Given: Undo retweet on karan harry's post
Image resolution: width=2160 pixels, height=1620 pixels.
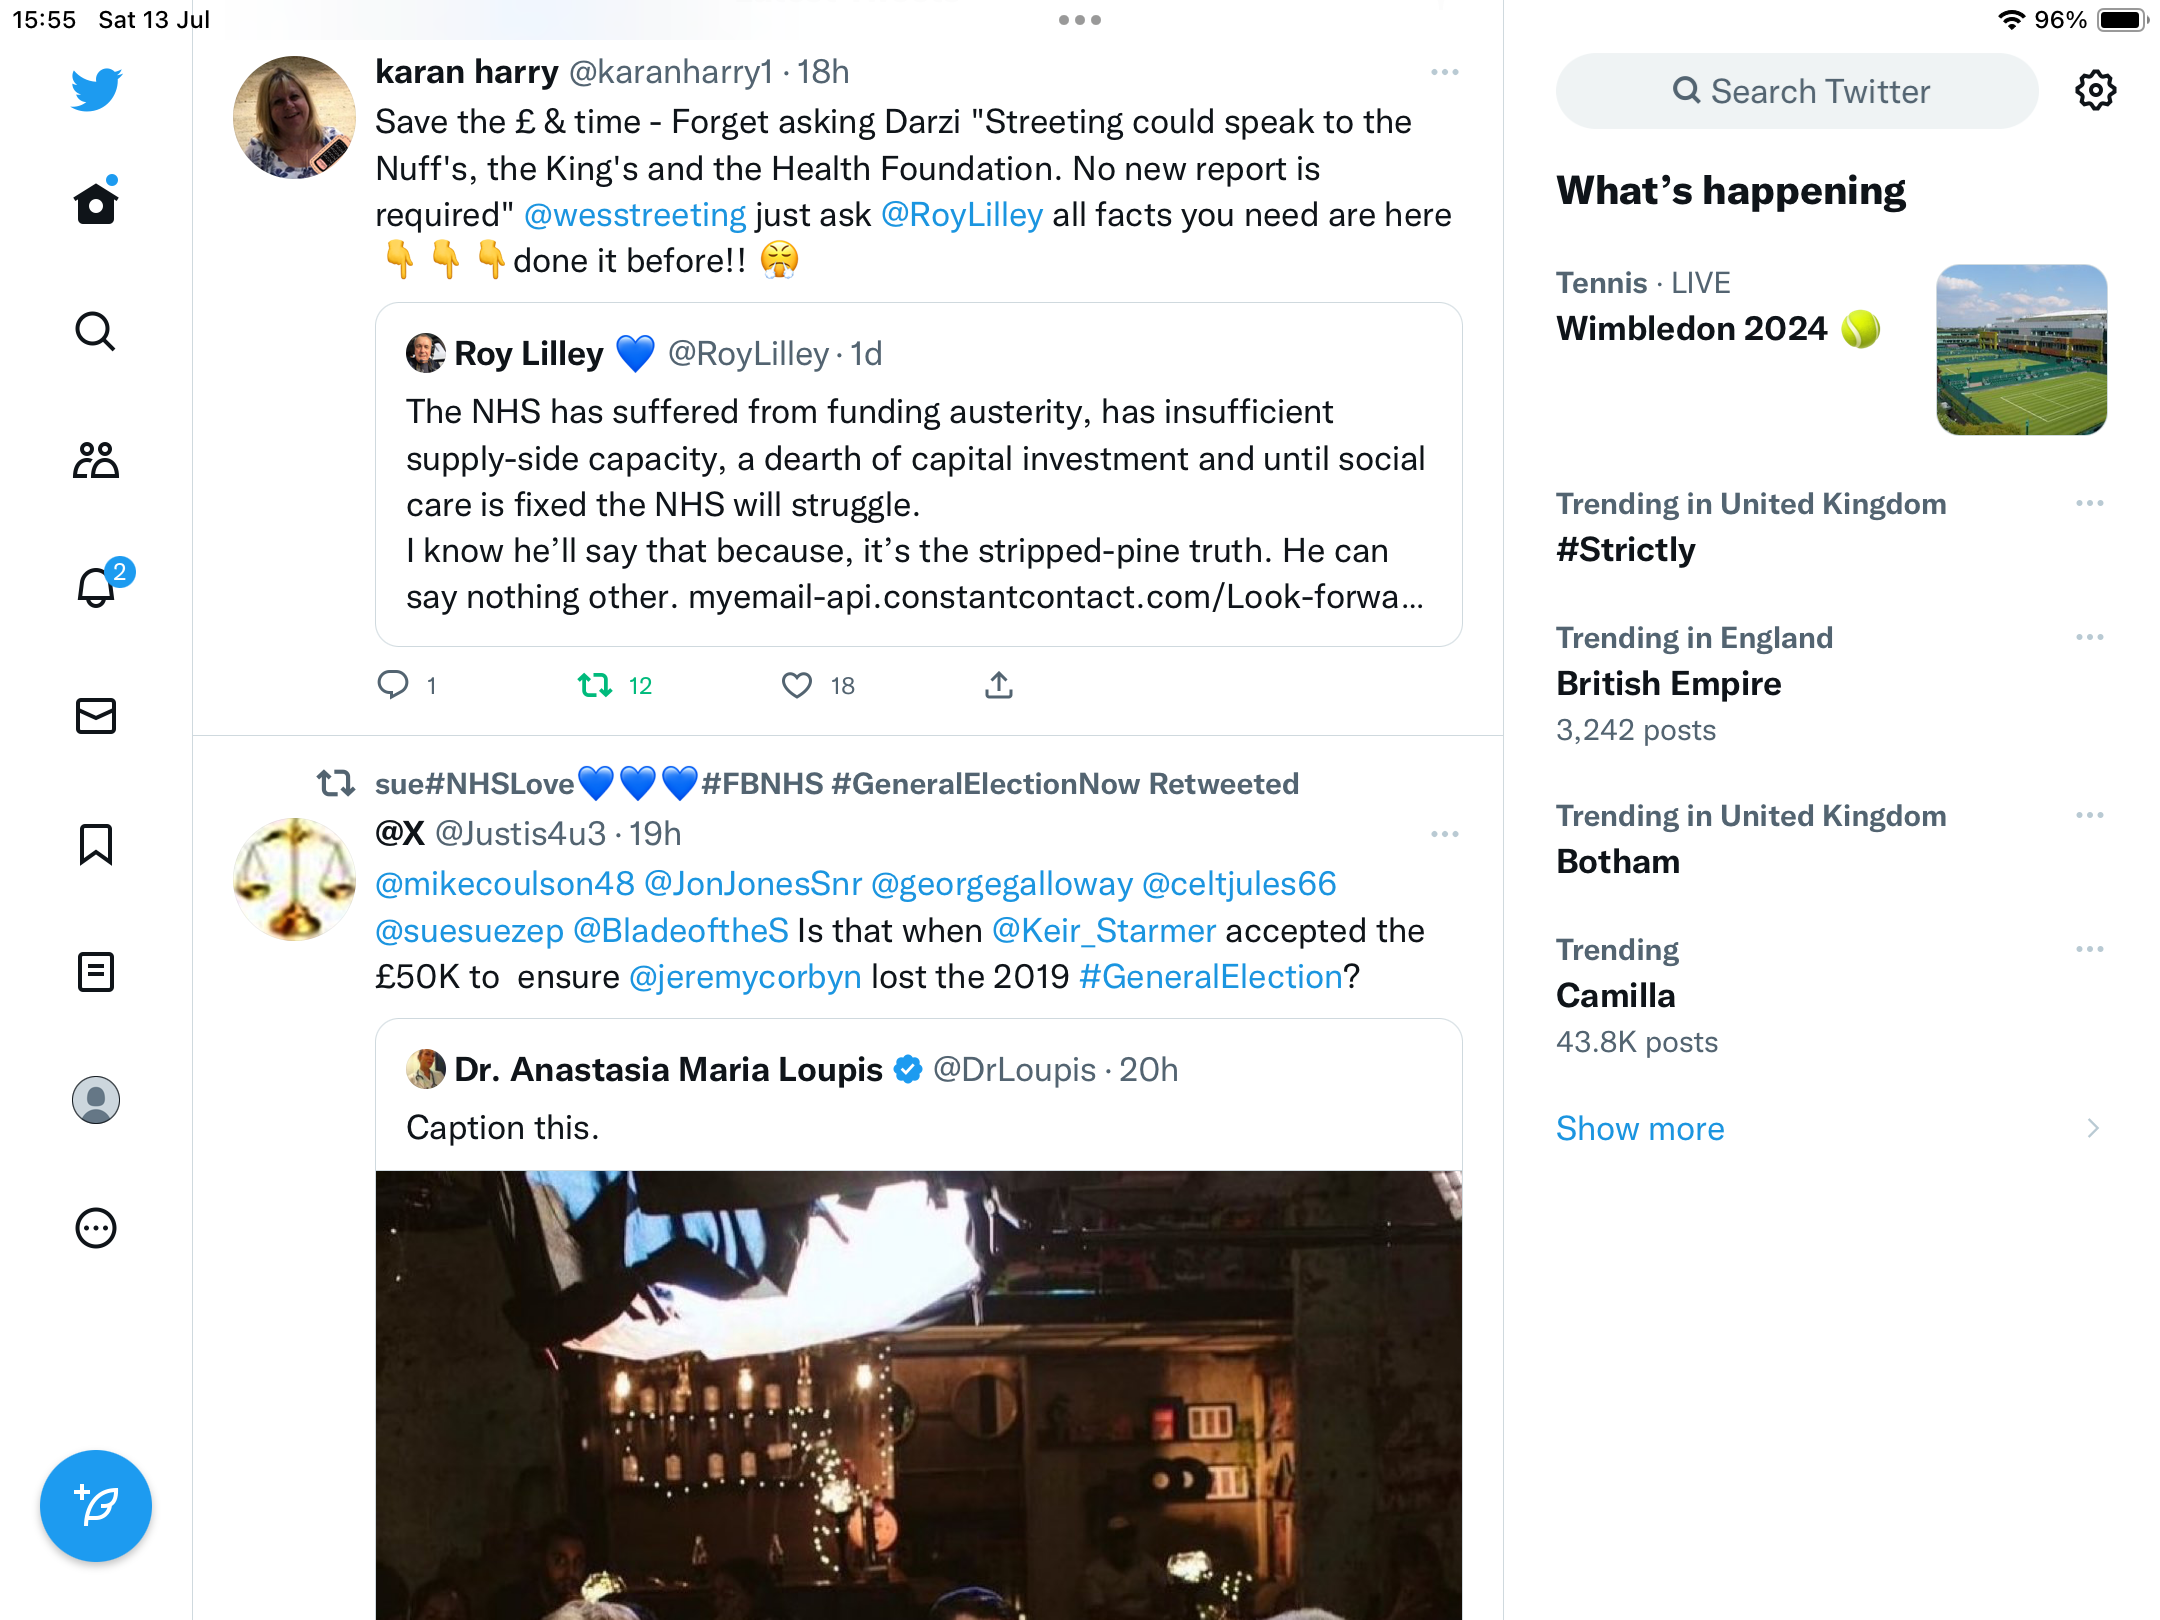Looking at the screenshot, I should tap(595, 685).
